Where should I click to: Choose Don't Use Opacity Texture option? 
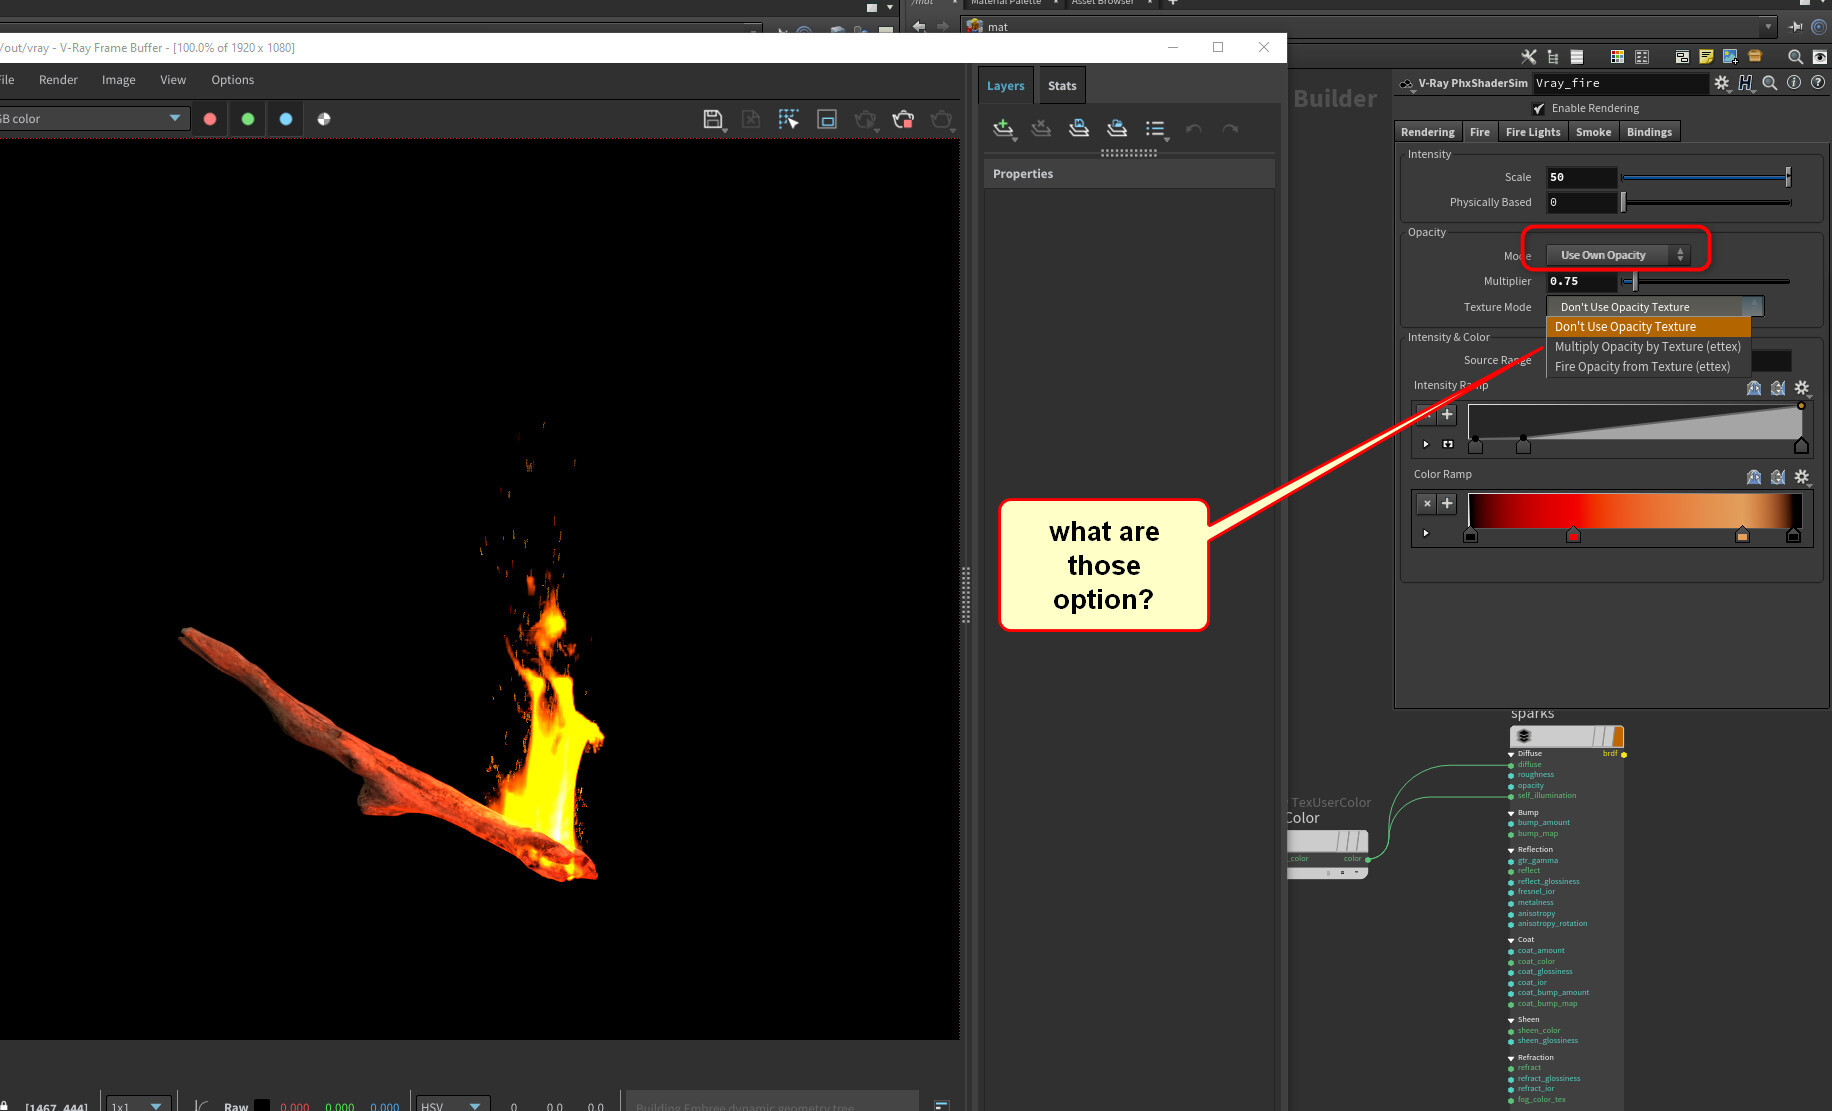(x=1648, y=327)
